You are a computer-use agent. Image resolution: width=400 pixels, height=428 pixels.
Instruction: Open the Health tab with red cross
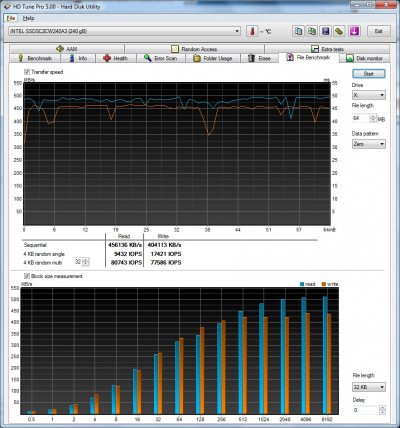116,58
